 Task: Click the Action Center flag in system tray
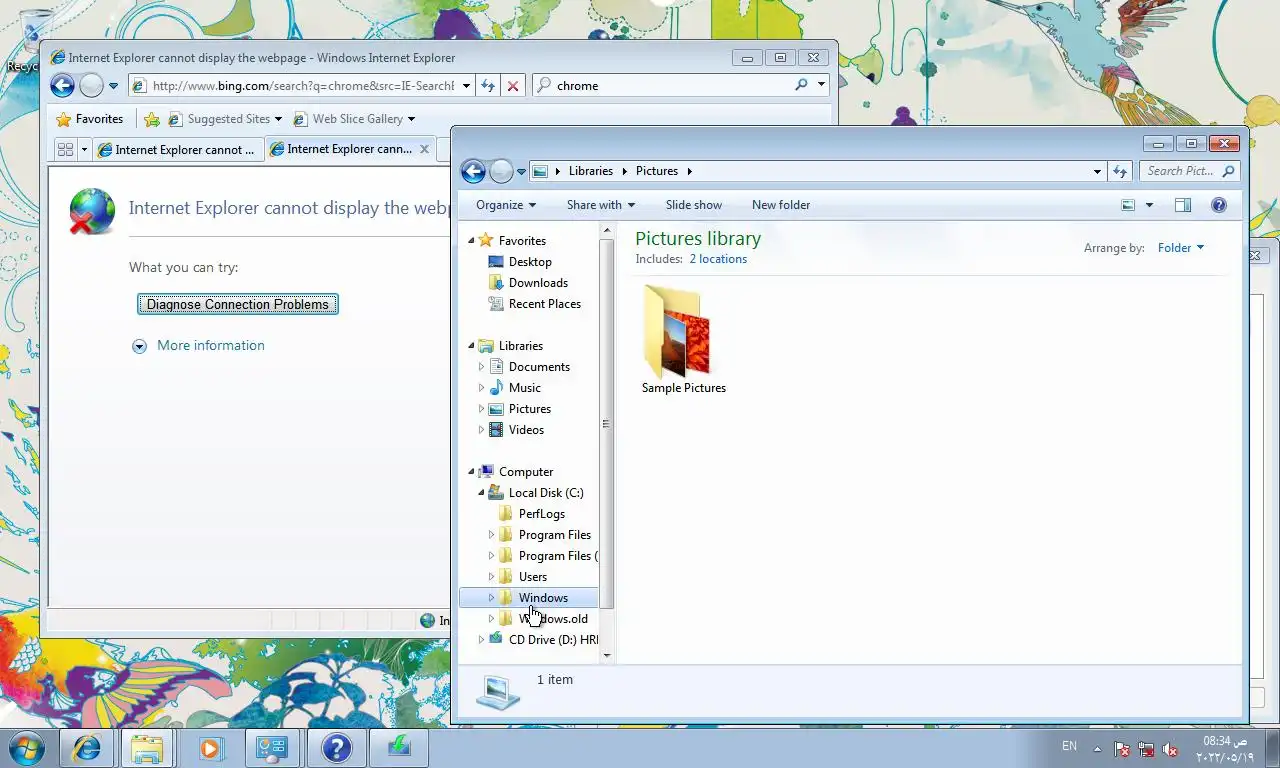(x=1122, y=750)
